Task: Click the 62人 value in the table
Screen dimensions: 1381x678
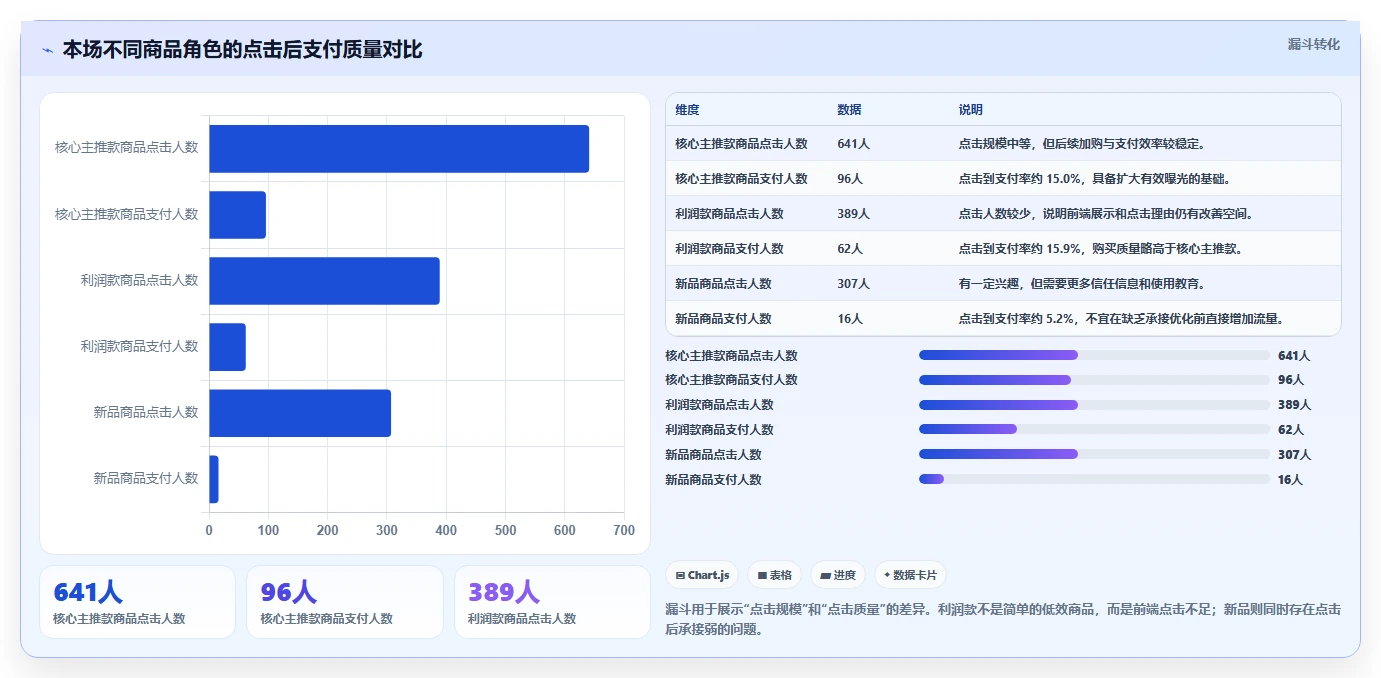Action: (x=850, y=249)
